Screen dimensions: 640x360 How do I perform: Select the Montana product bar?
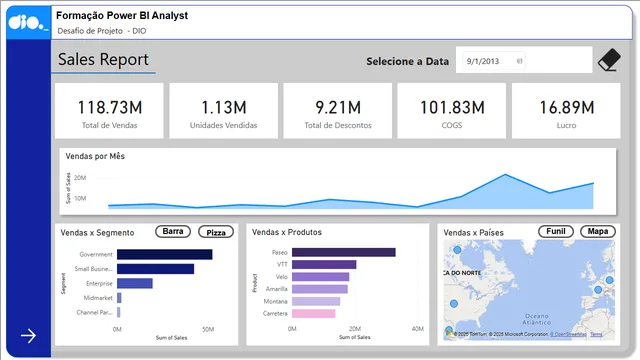(x=316, y=301)
